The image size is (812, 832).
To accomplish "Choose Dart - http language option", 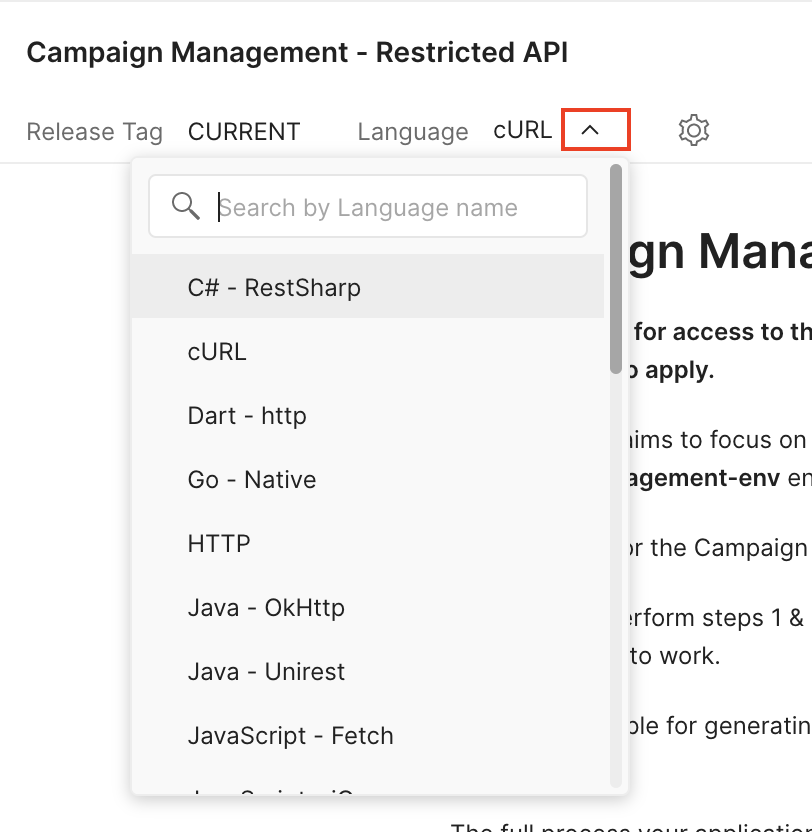I will [368, 415].
